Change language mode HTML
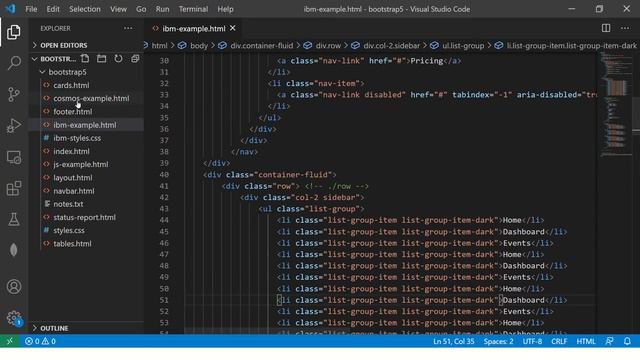 pos(586,341)
